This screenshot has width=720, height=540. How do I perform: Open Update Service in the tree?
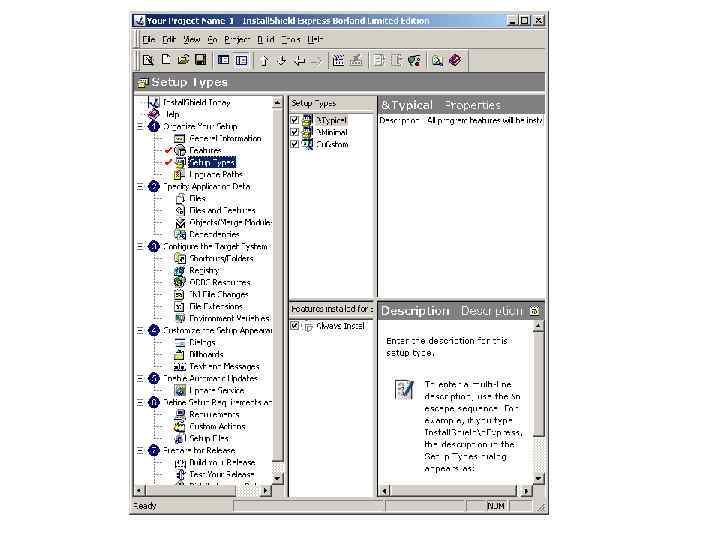(x=217, y=390)
